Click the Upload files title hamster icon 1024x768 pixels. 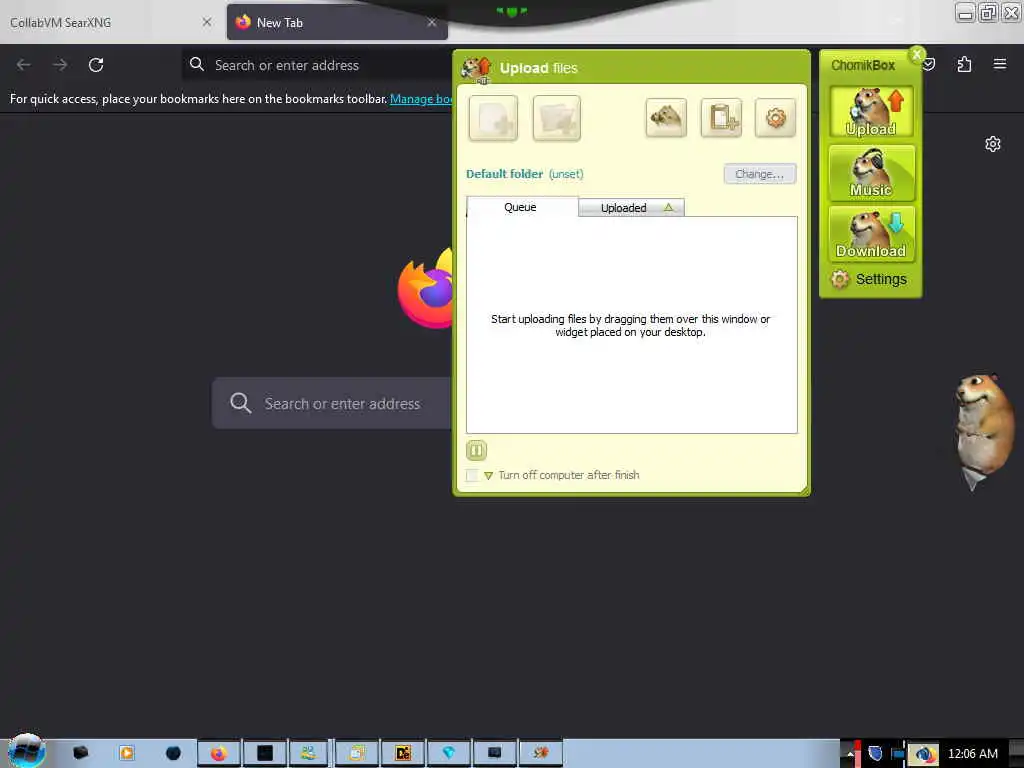[476, 69]
